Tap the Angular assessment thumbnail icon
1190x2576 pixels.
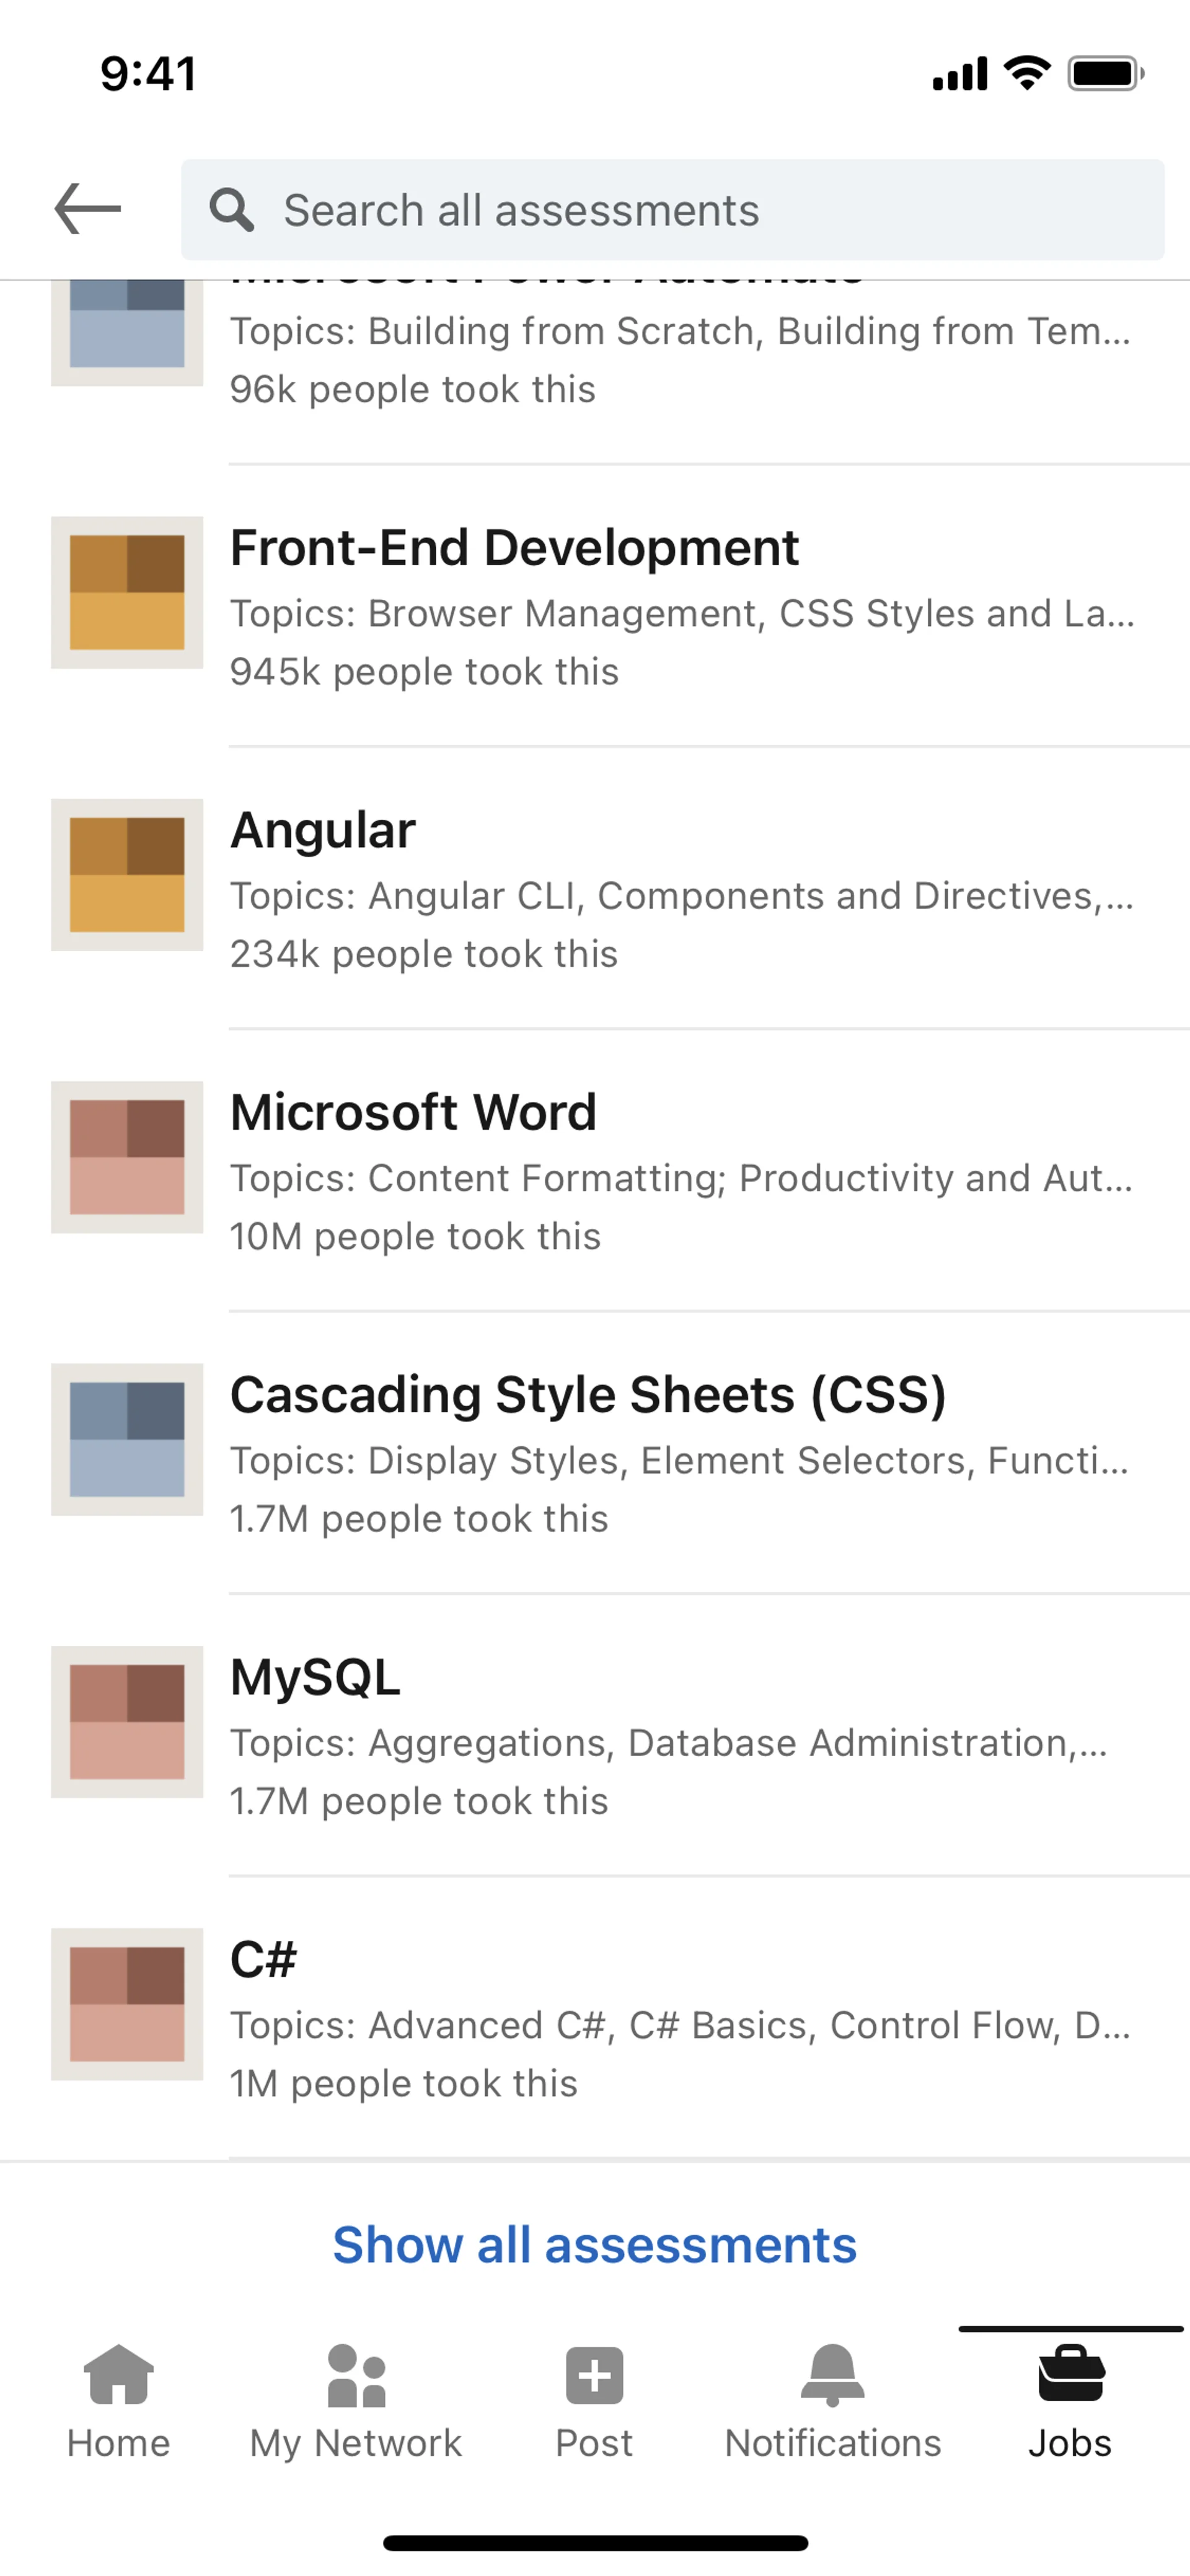(x=127, y=874)
